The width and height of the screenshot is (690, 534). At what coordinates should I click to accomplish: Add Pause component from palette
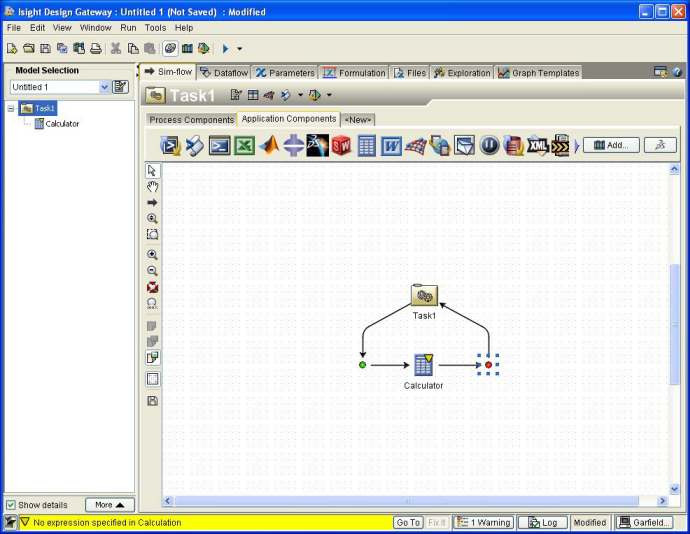coord(489,146)
